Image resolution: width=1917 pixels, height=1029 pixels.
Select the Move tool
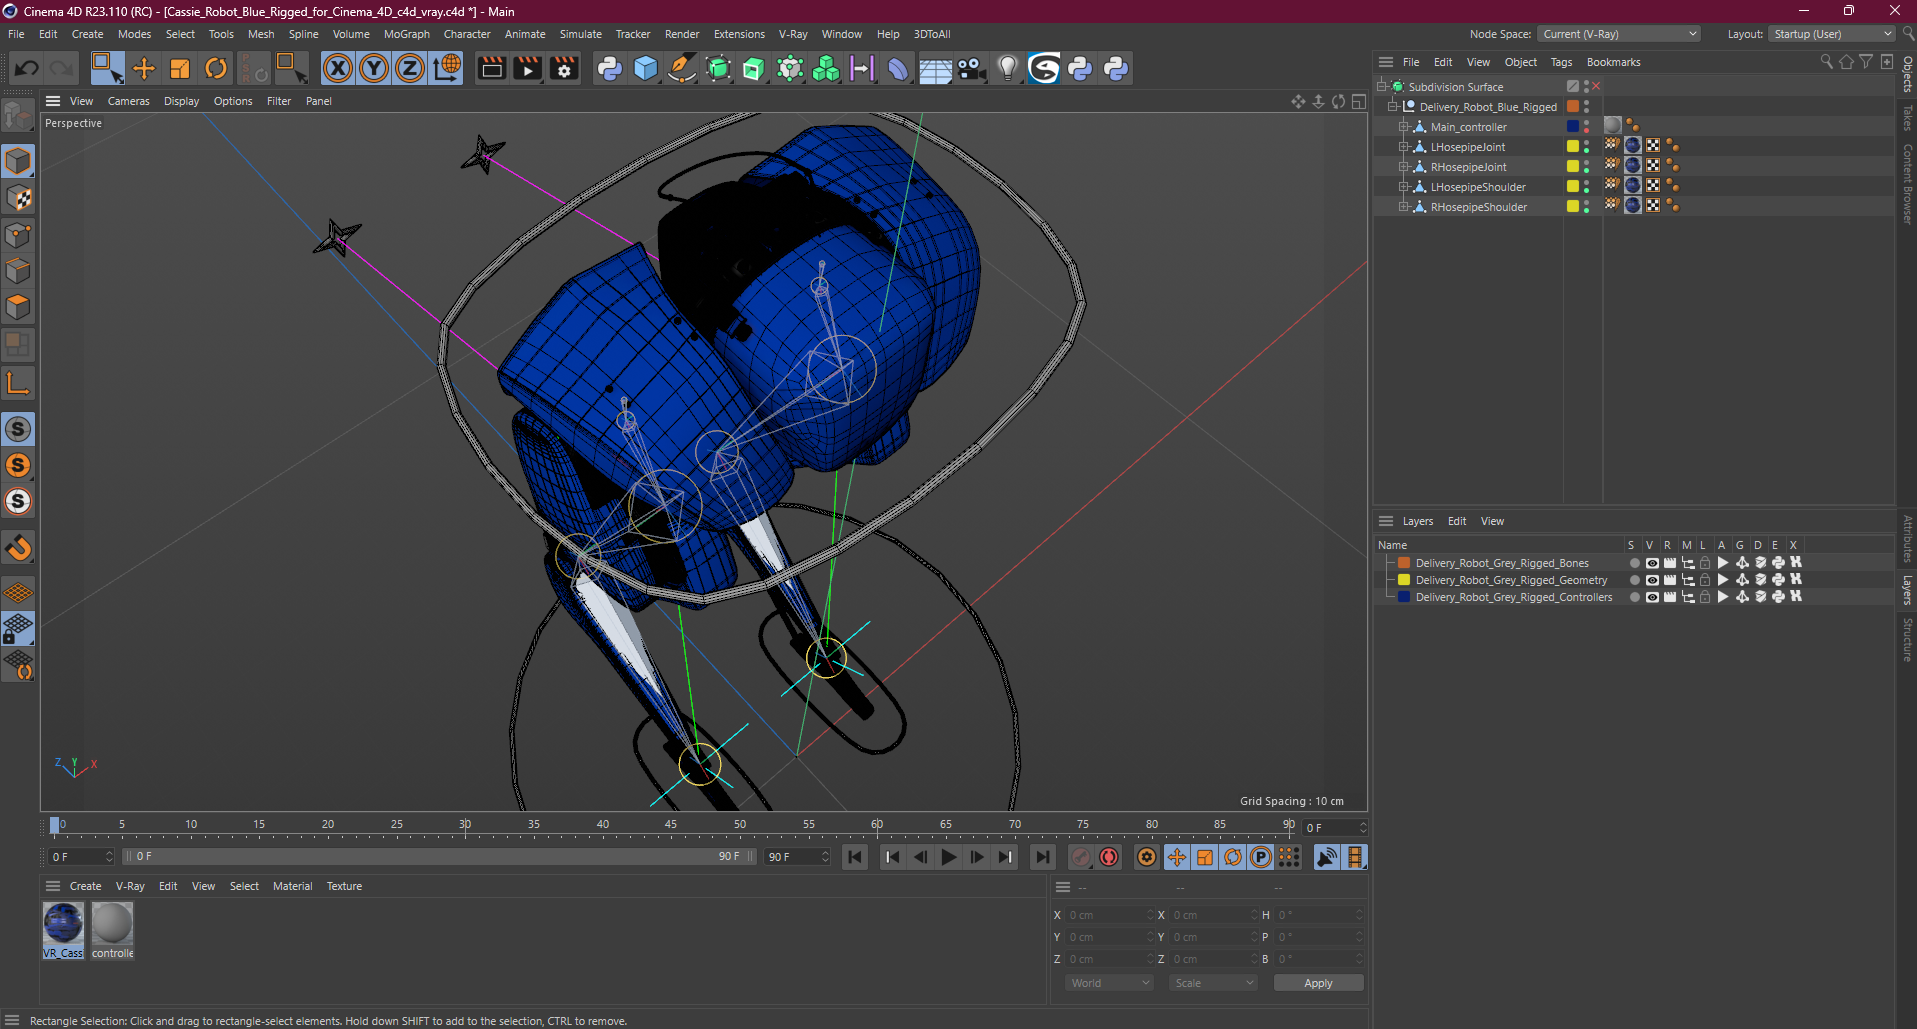(144, 68)
